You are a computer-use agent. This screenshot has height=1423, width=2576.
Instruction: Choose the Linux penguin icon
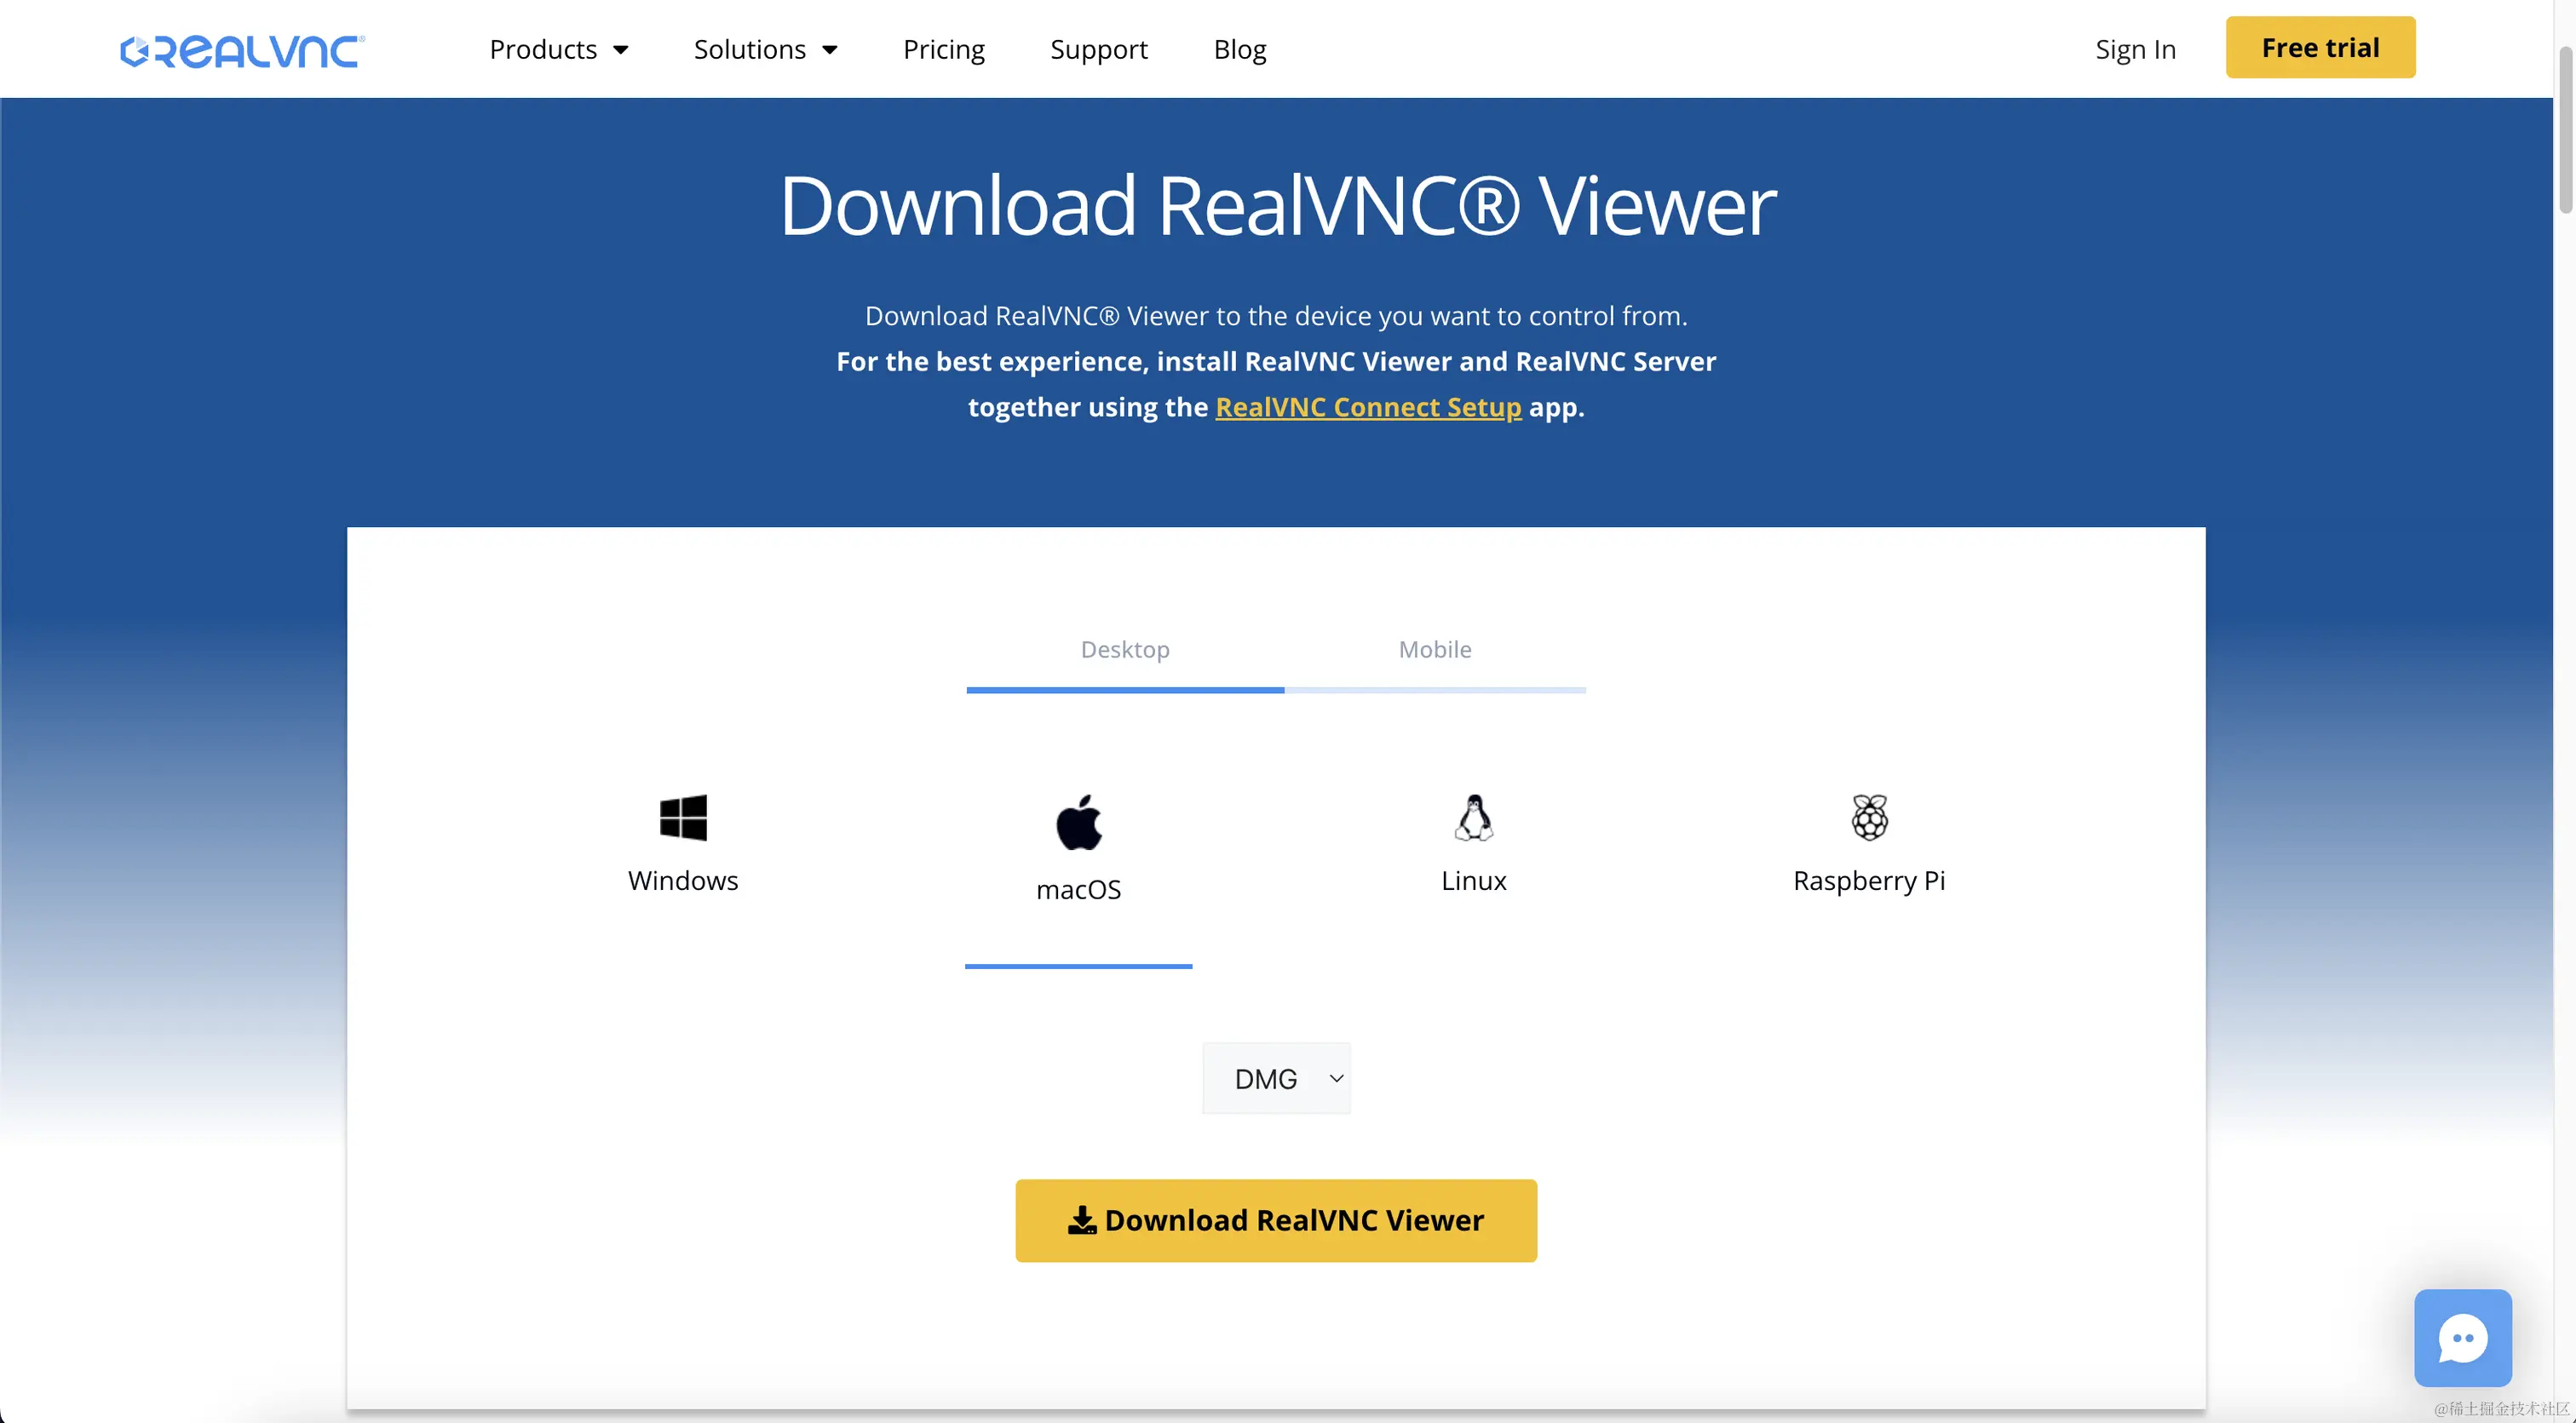(1473, 817)
